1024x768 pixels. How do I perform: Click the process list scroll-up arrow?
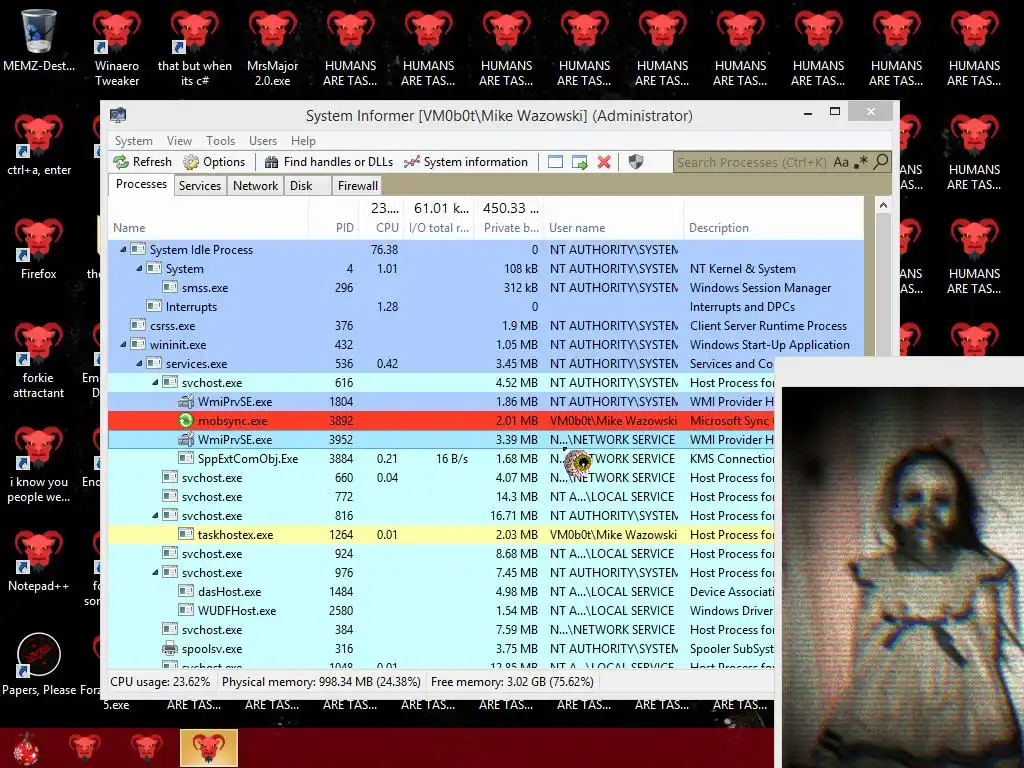883,206
